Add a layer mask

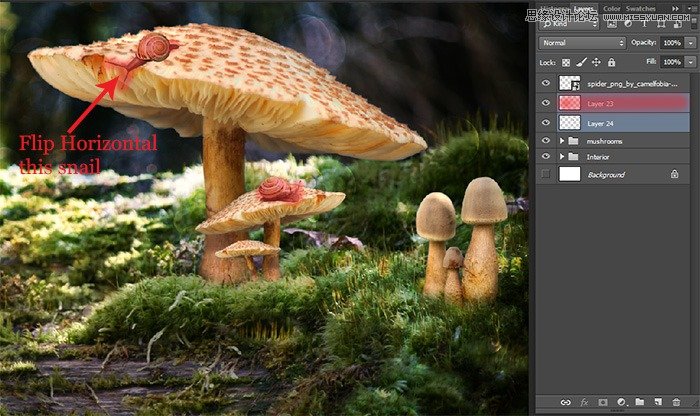603,402
